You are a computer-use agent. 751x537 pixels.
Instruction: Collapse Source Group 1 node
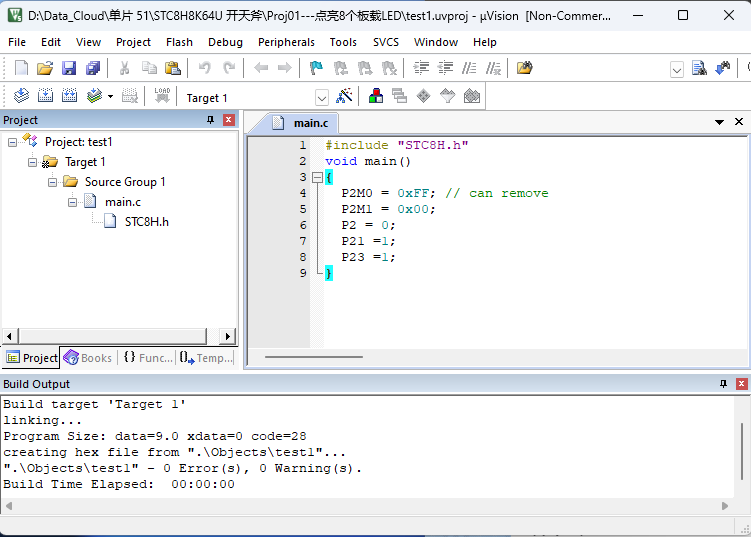[x=53, y=183]
